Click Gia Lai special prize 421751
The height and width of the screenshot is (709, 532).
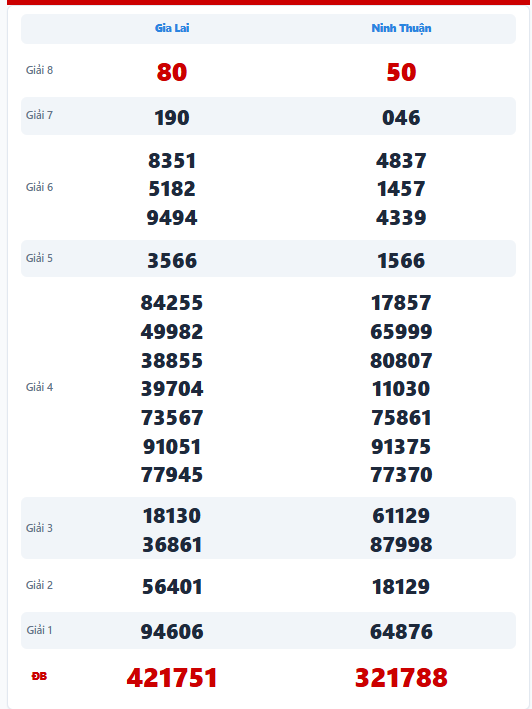[172, 677]
